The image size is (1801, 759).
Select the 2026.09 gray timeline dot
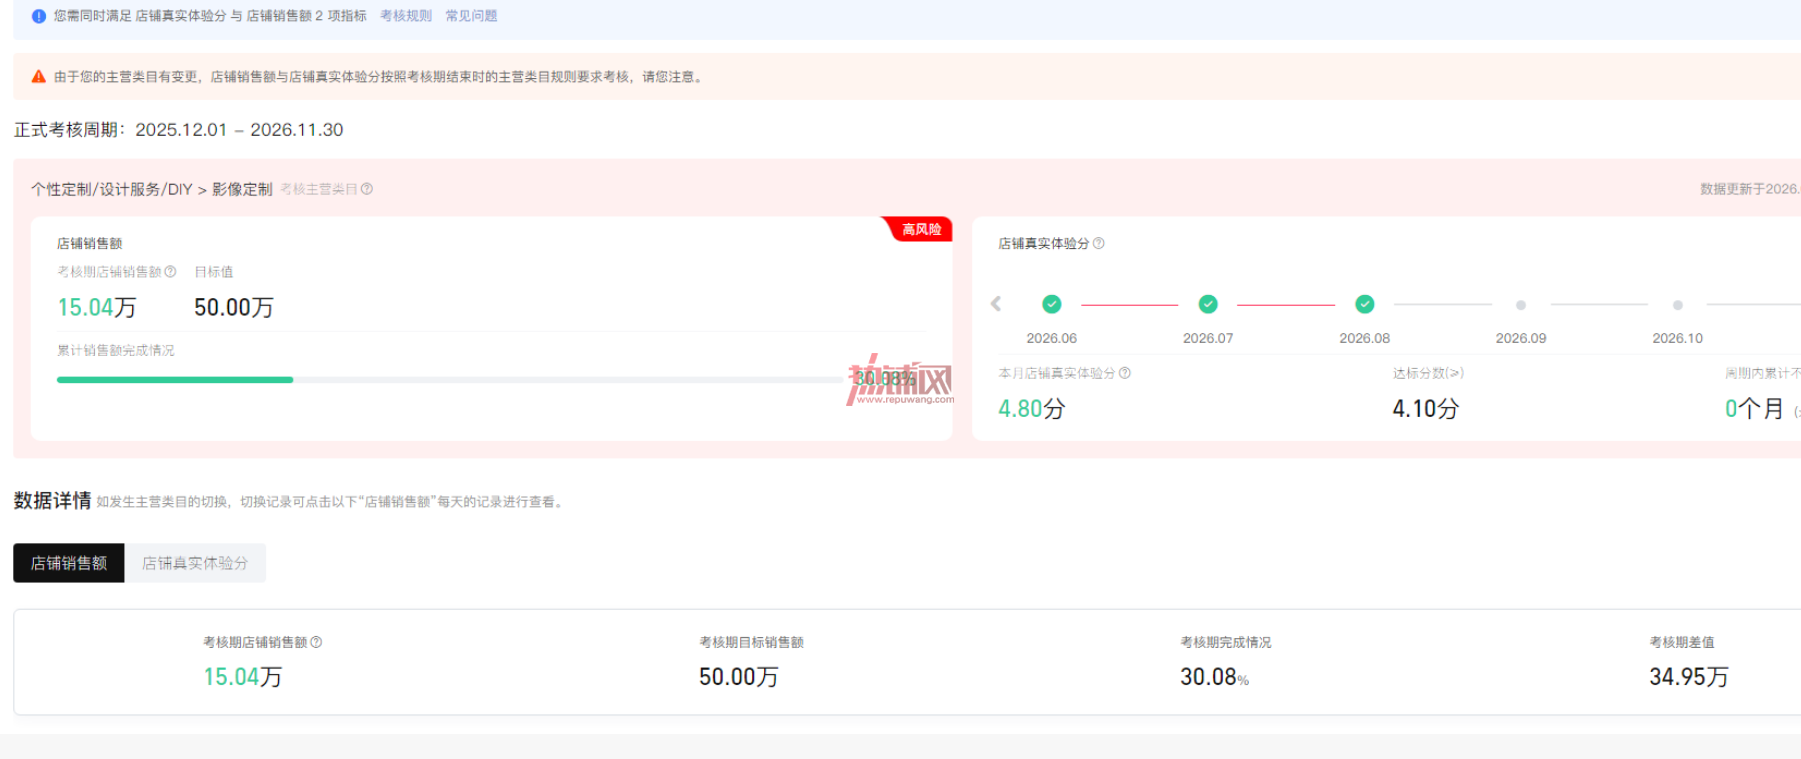[x=1521, y=305]
